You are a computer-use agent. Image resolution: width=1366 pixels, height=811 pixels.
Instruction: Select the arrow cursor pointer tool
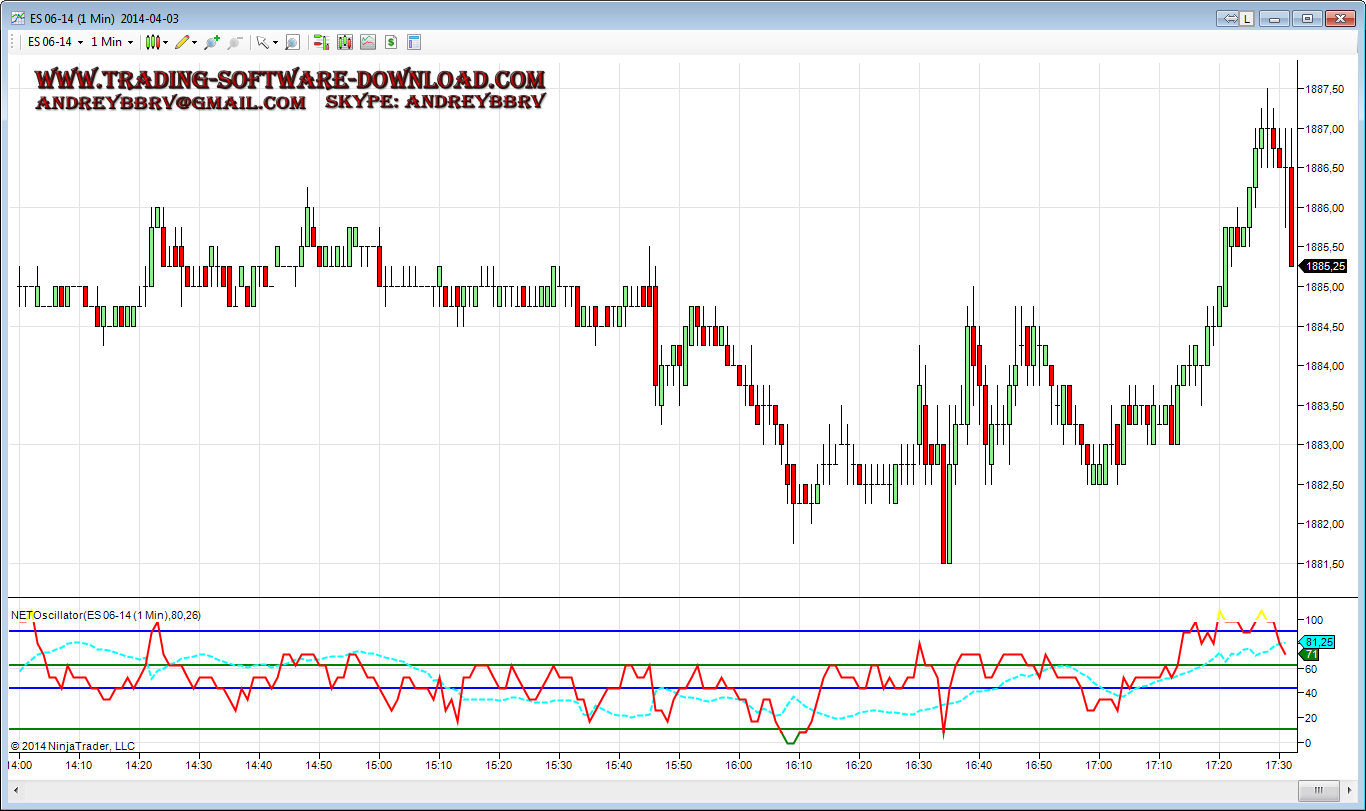pos(264,42)
